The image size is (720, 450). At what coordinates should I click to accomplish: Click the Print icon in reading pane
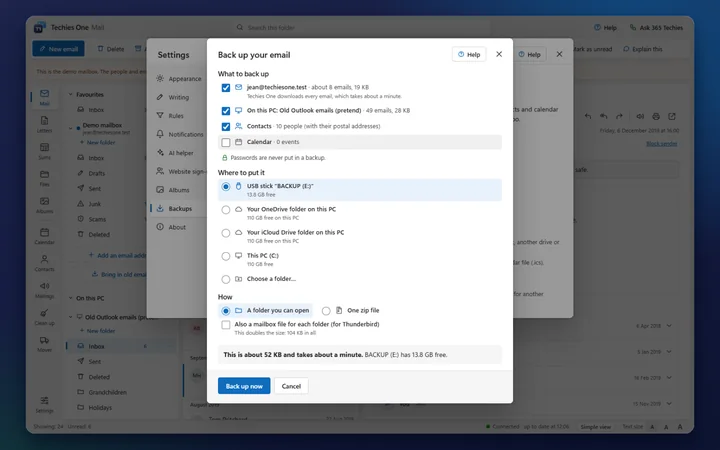click(656, 116)
